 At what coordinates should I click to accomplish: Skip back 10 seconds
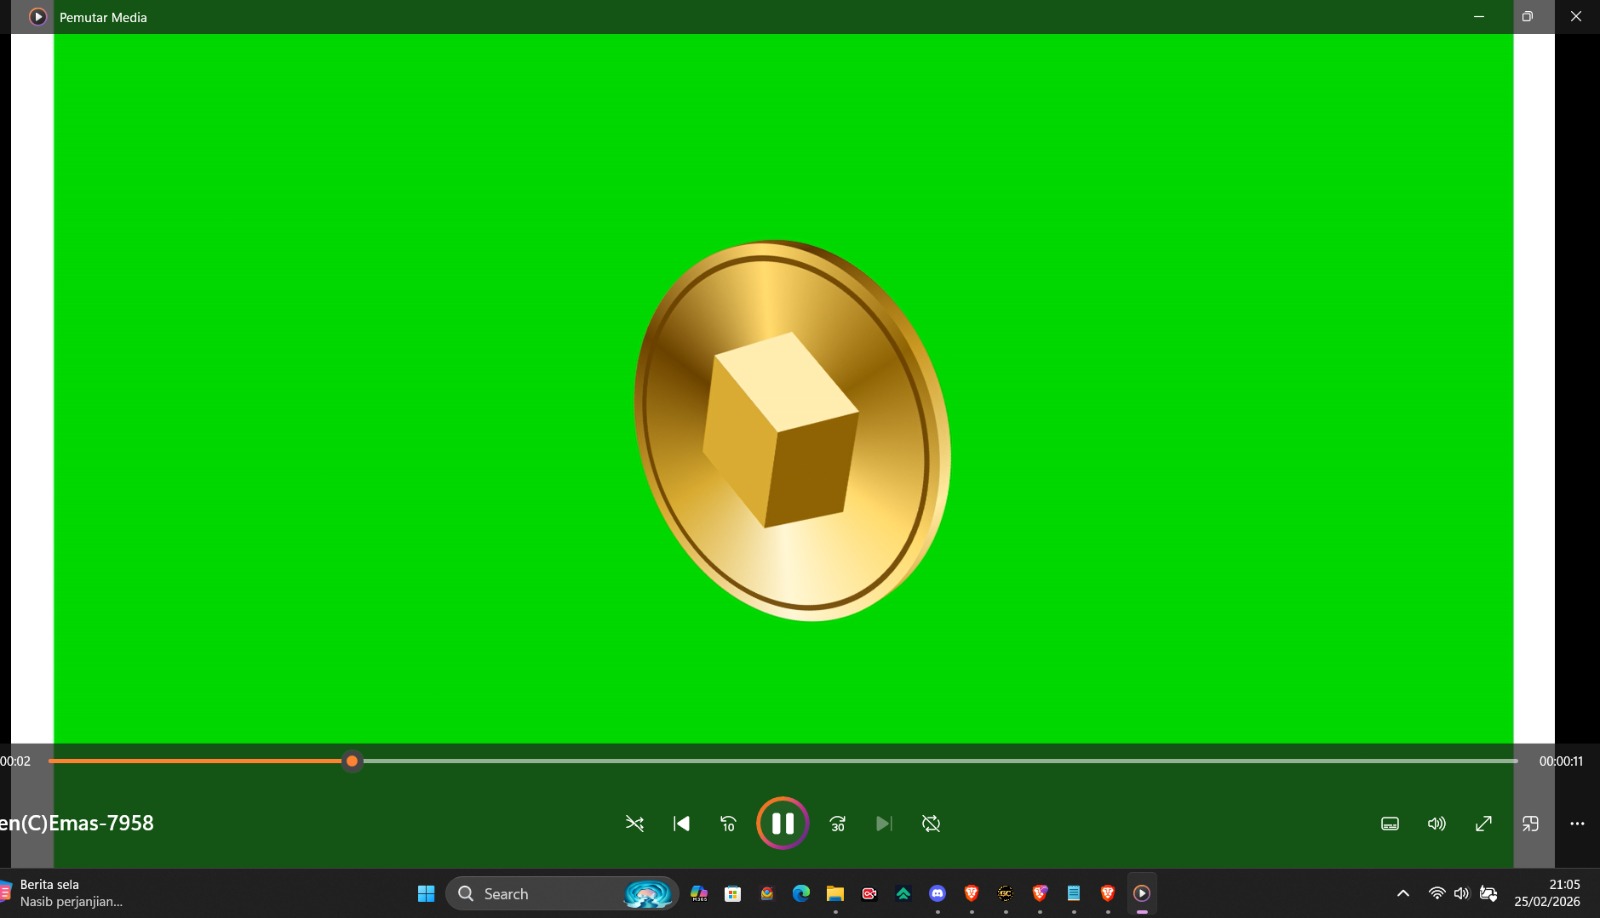tap(728, 823)
